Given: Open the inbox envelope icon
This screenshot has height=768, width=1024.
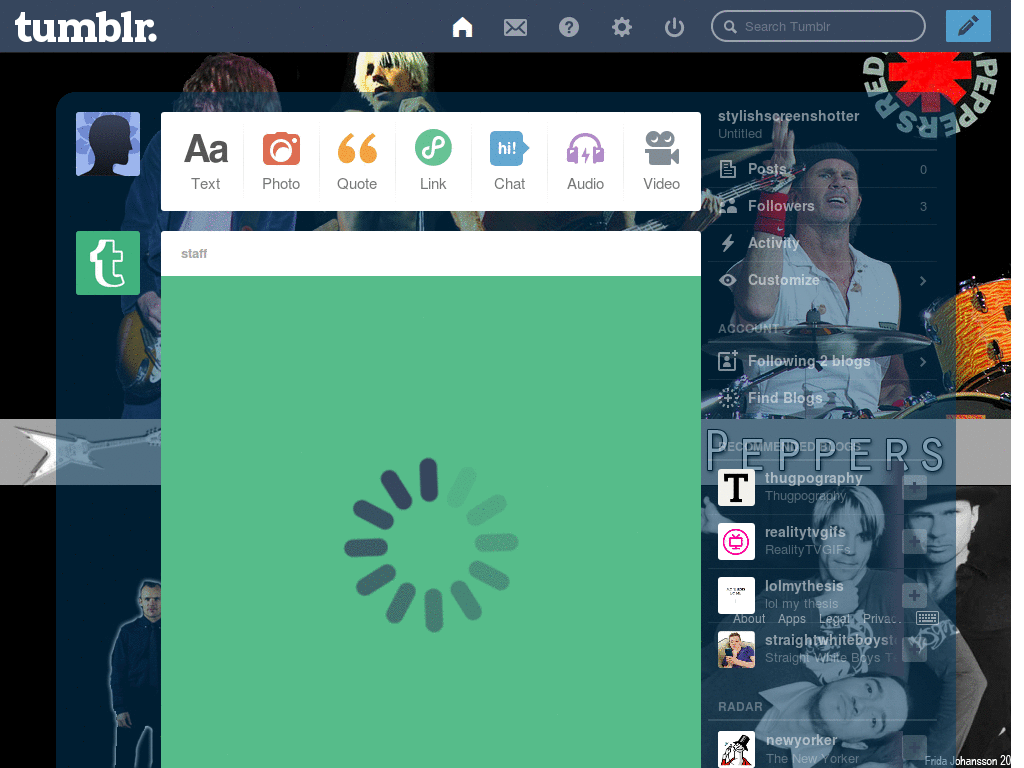Looking at the screenshot, I should pos(515,27).
